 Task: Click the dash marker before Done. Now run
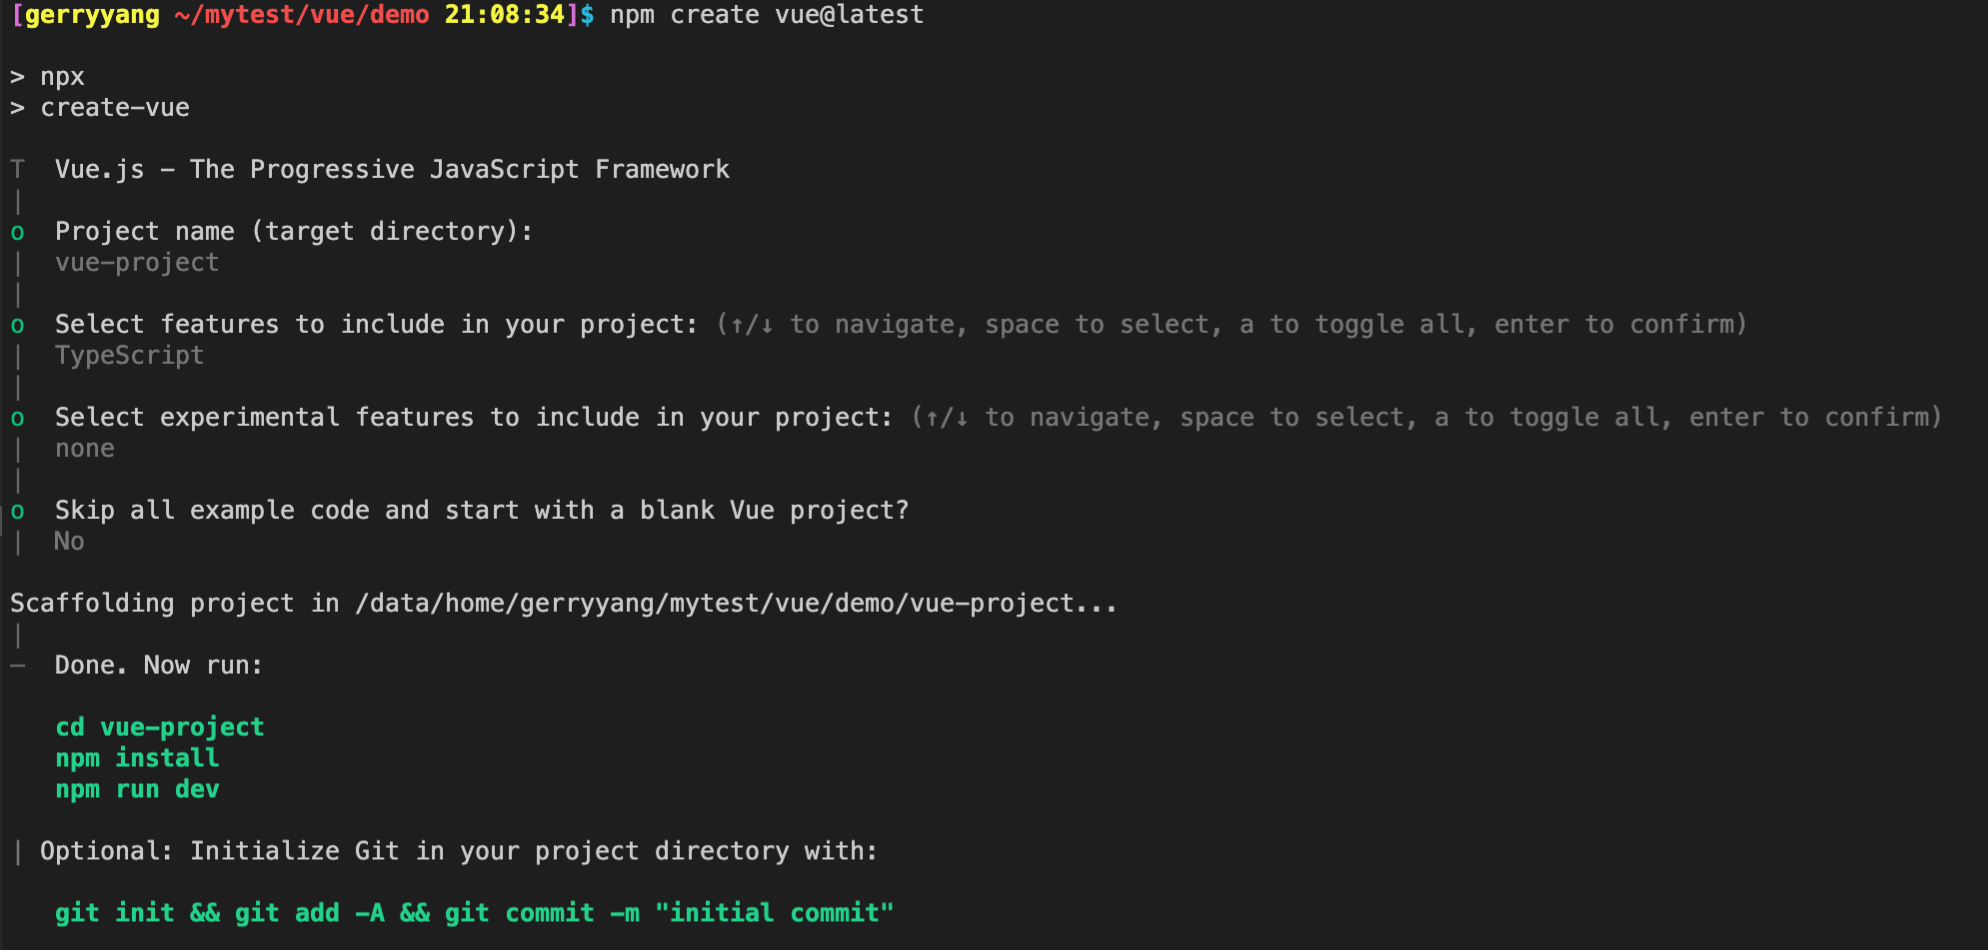click(17, 666)
